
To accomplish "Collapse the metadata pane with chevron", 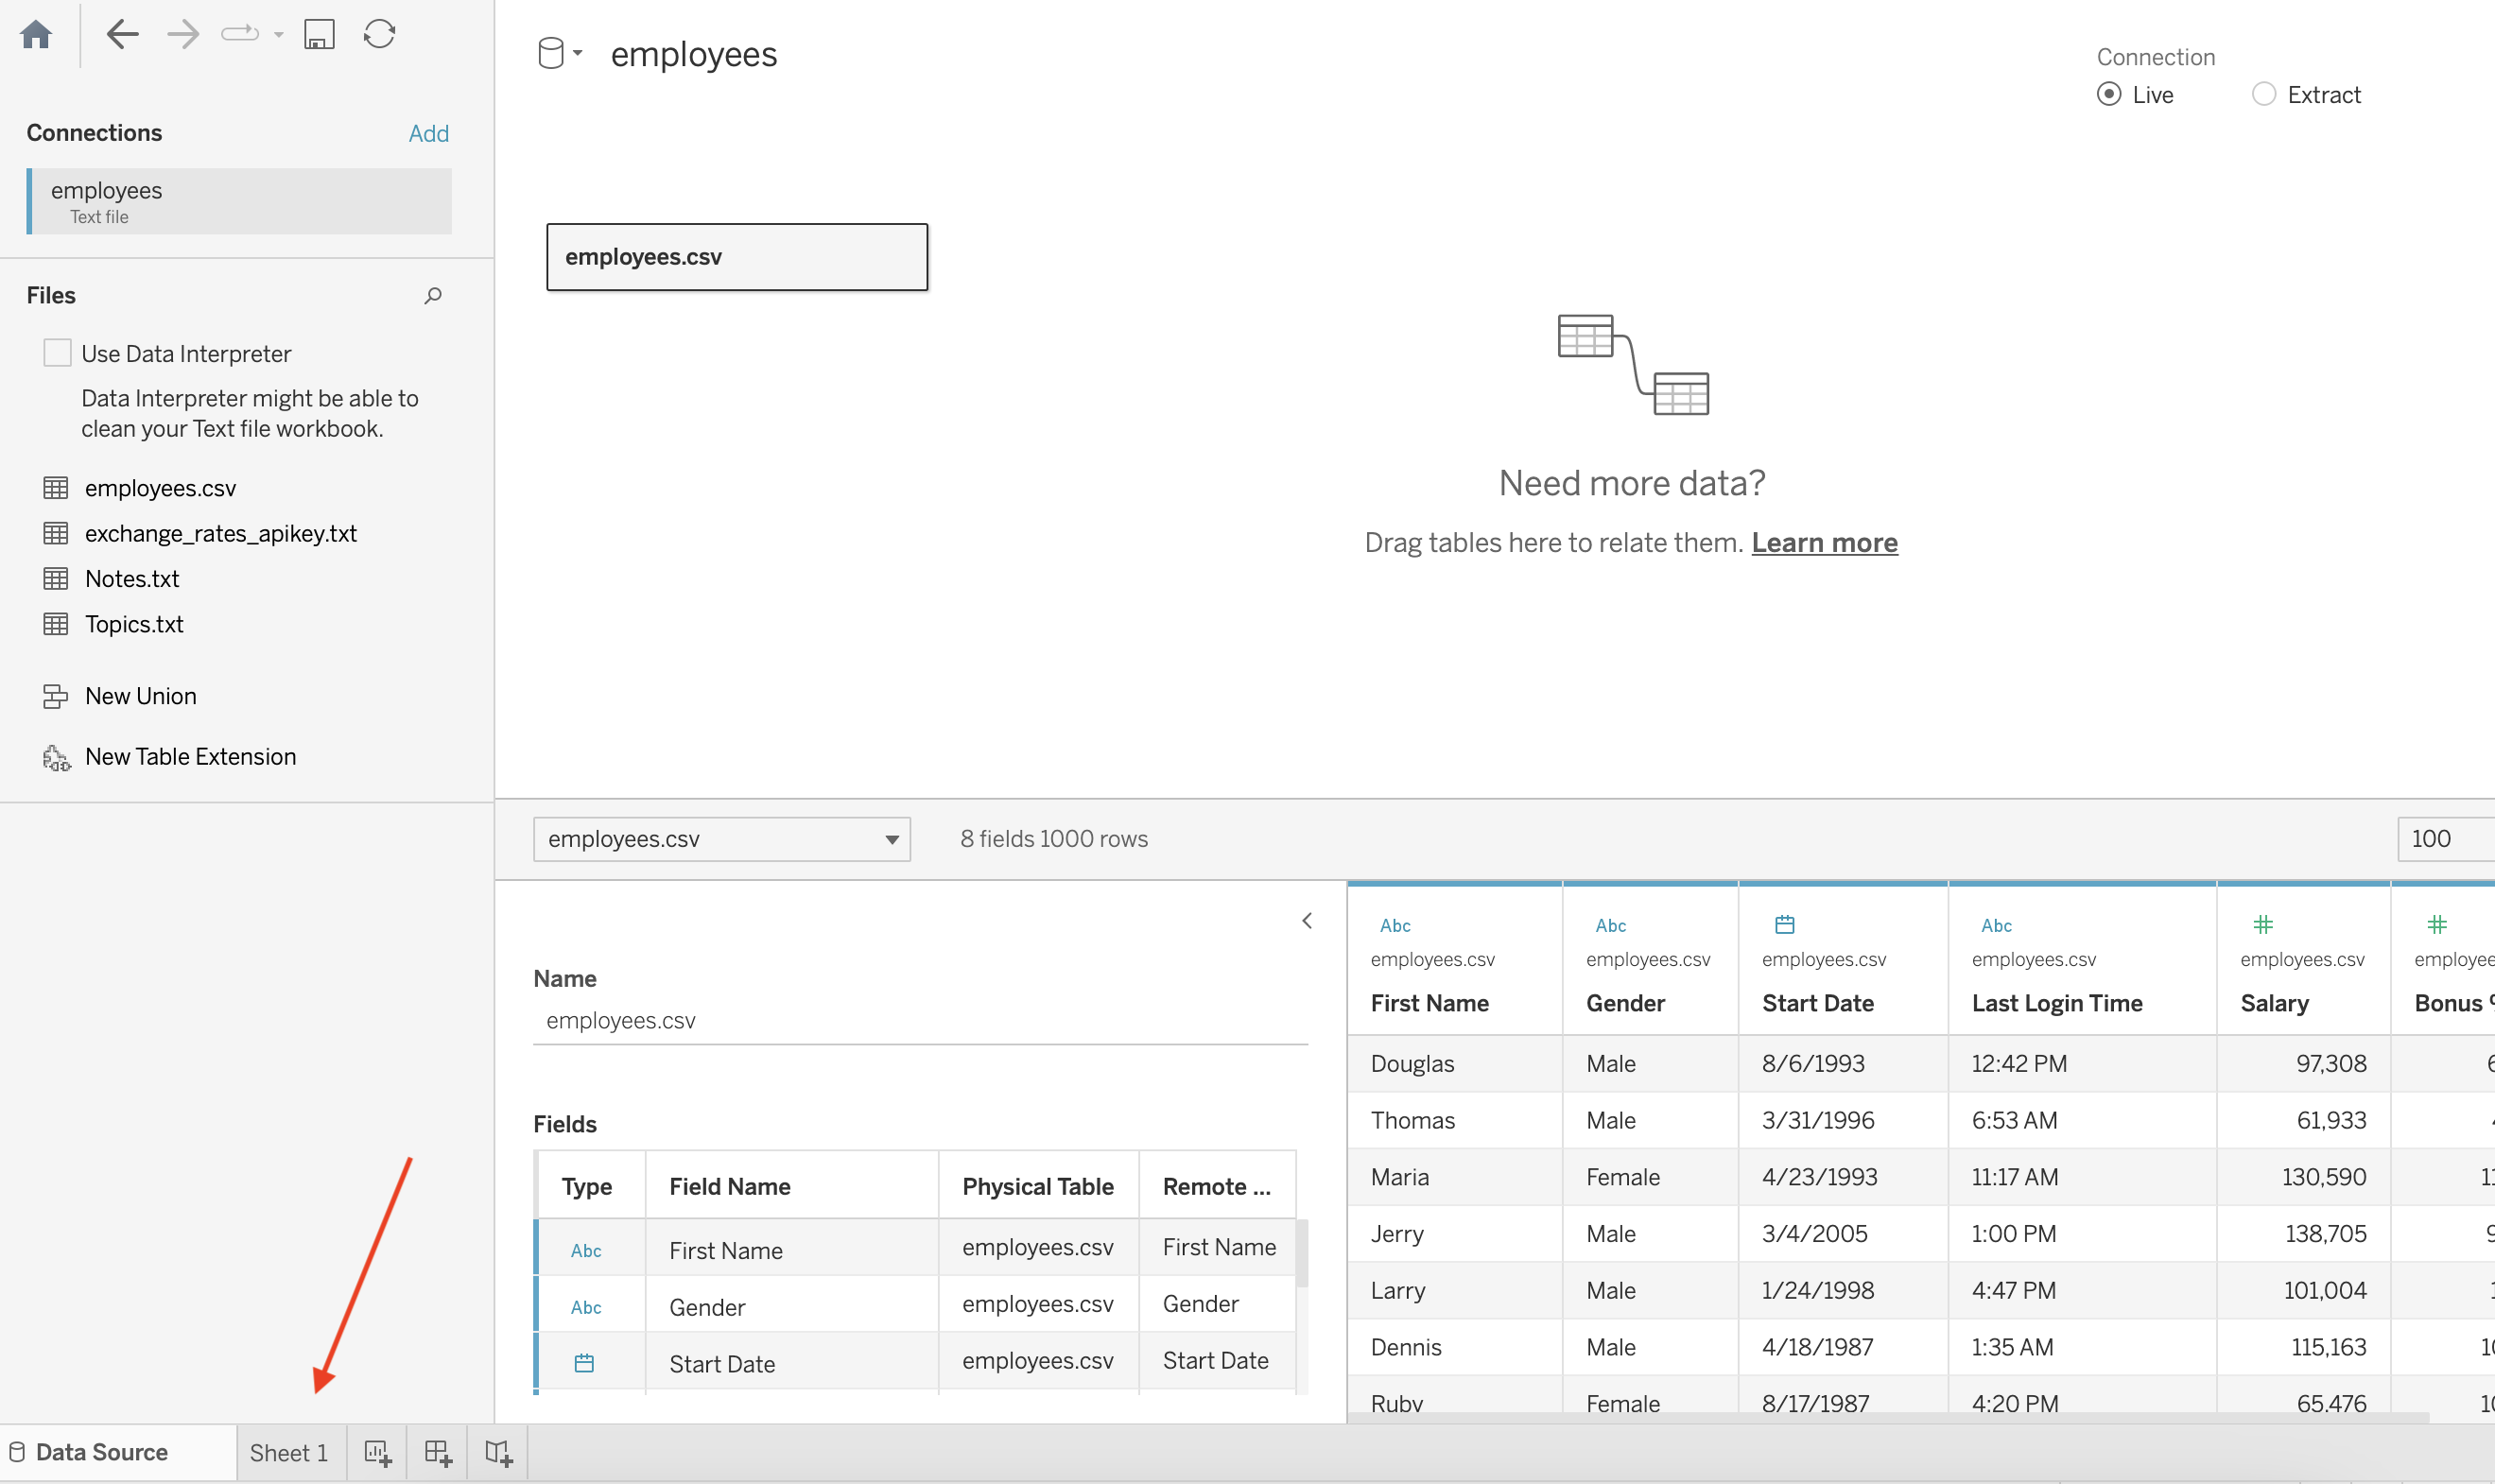I will [1306, 921].
